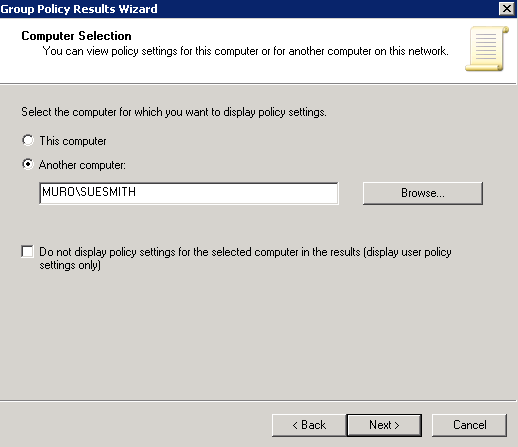Click the scroll document icon in the header
The width and height of the screenshot is (518, 447).
click(x=487, y=49)
